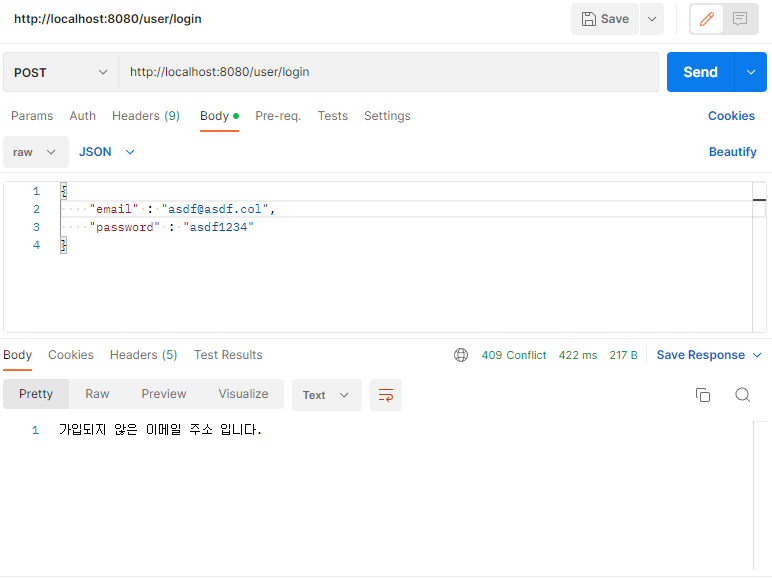772x578 pixels.
Task: Open the Pre-req. tab
Action: point(278,116)
